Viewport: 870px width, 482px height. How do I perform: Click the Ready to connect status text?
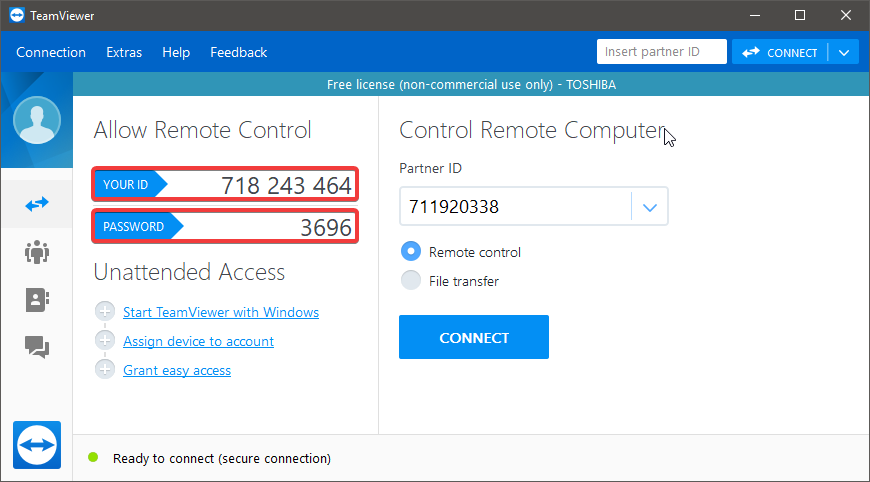(x=222, y=458)
